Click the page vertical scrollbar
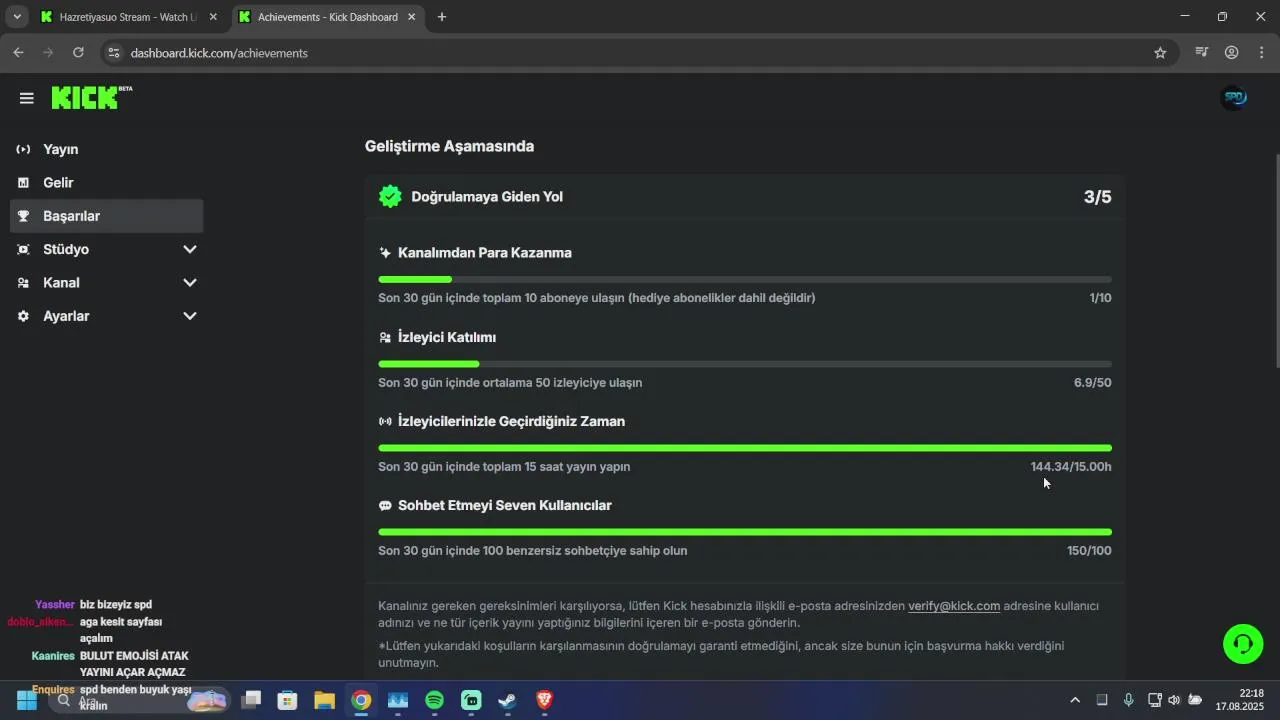 click(x=1276, y=260)
